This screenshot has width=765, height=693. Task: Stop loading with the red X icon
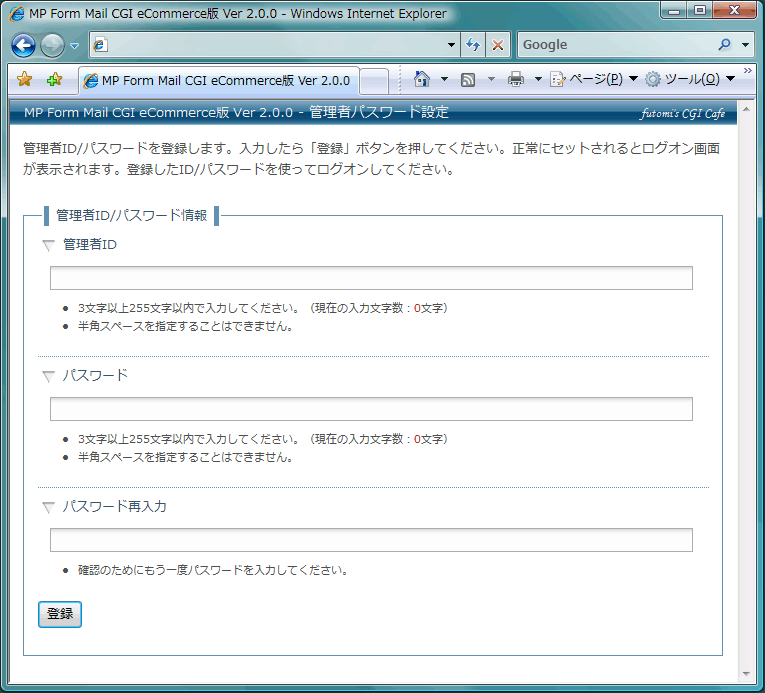(x=498, y=45)
